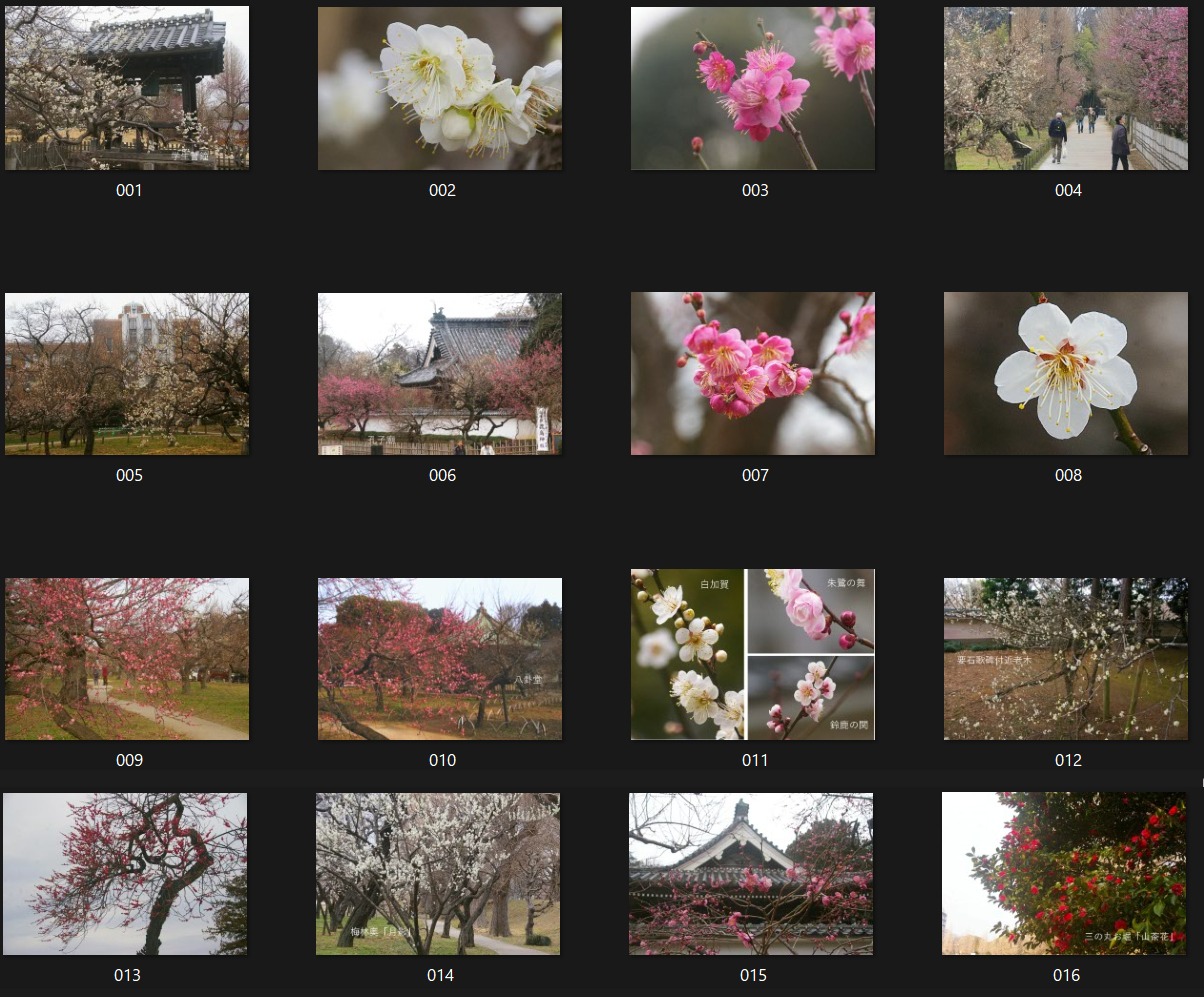Click the filename label 014
Viewport: 1204px width, 998px height.
click(440, 975)
